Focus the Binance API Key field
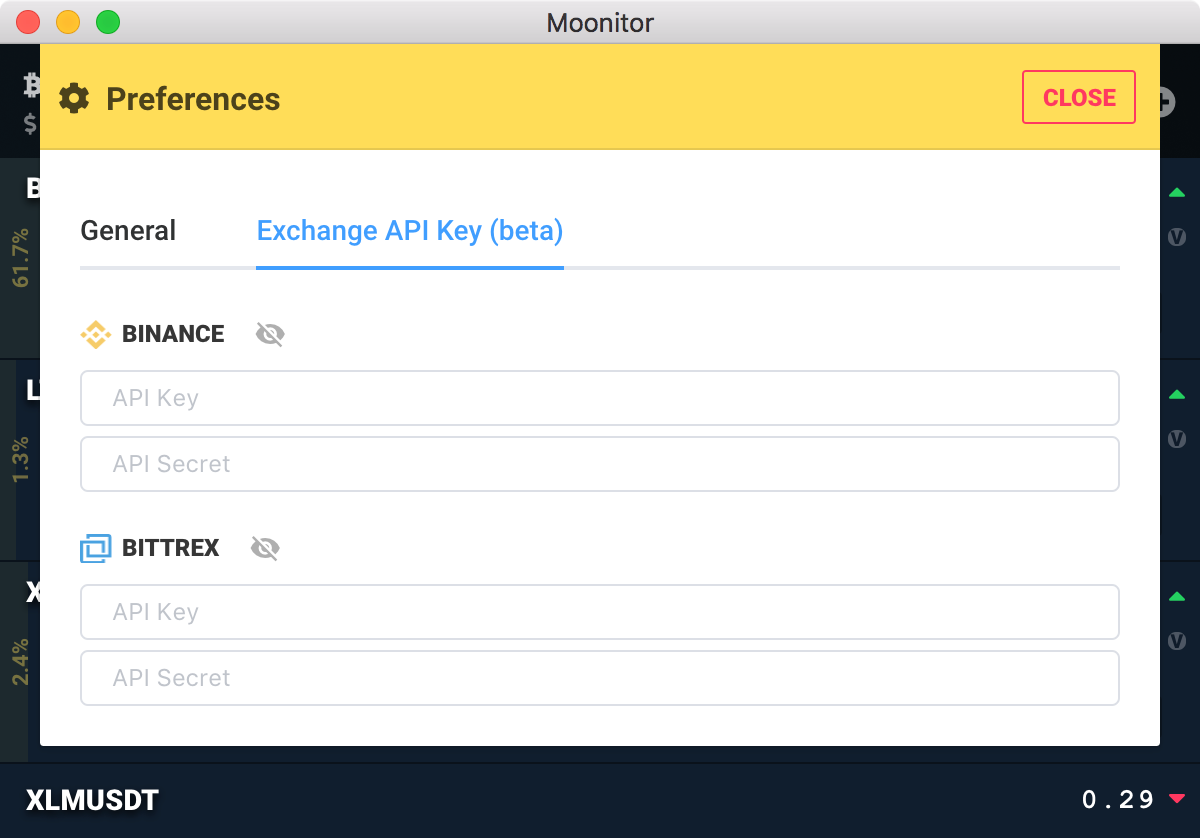 pos(599,398)
